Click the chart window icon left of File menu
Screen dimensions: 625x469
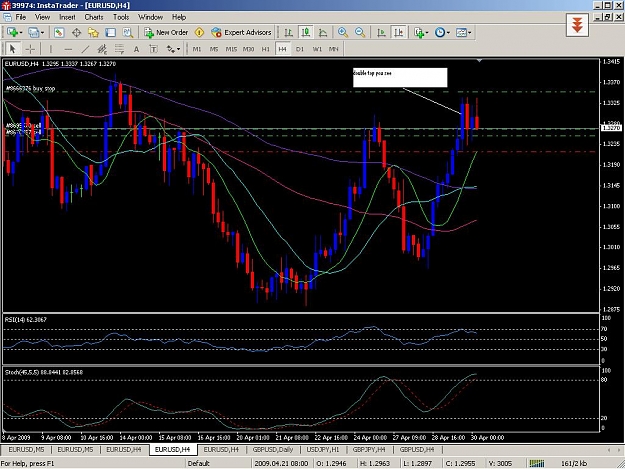pyautogui.click(x=7, y=17)
